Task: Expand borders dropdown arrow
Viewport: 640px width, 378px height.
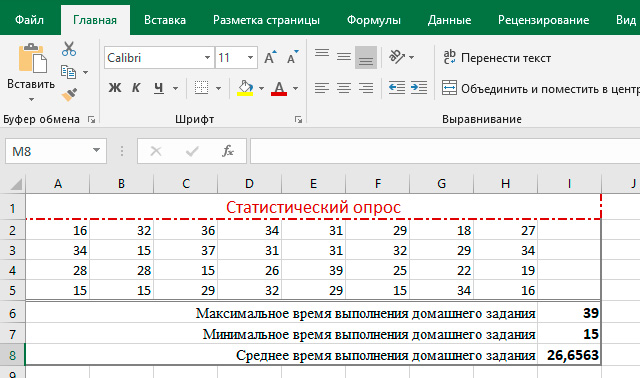Action: coord(218,88)
